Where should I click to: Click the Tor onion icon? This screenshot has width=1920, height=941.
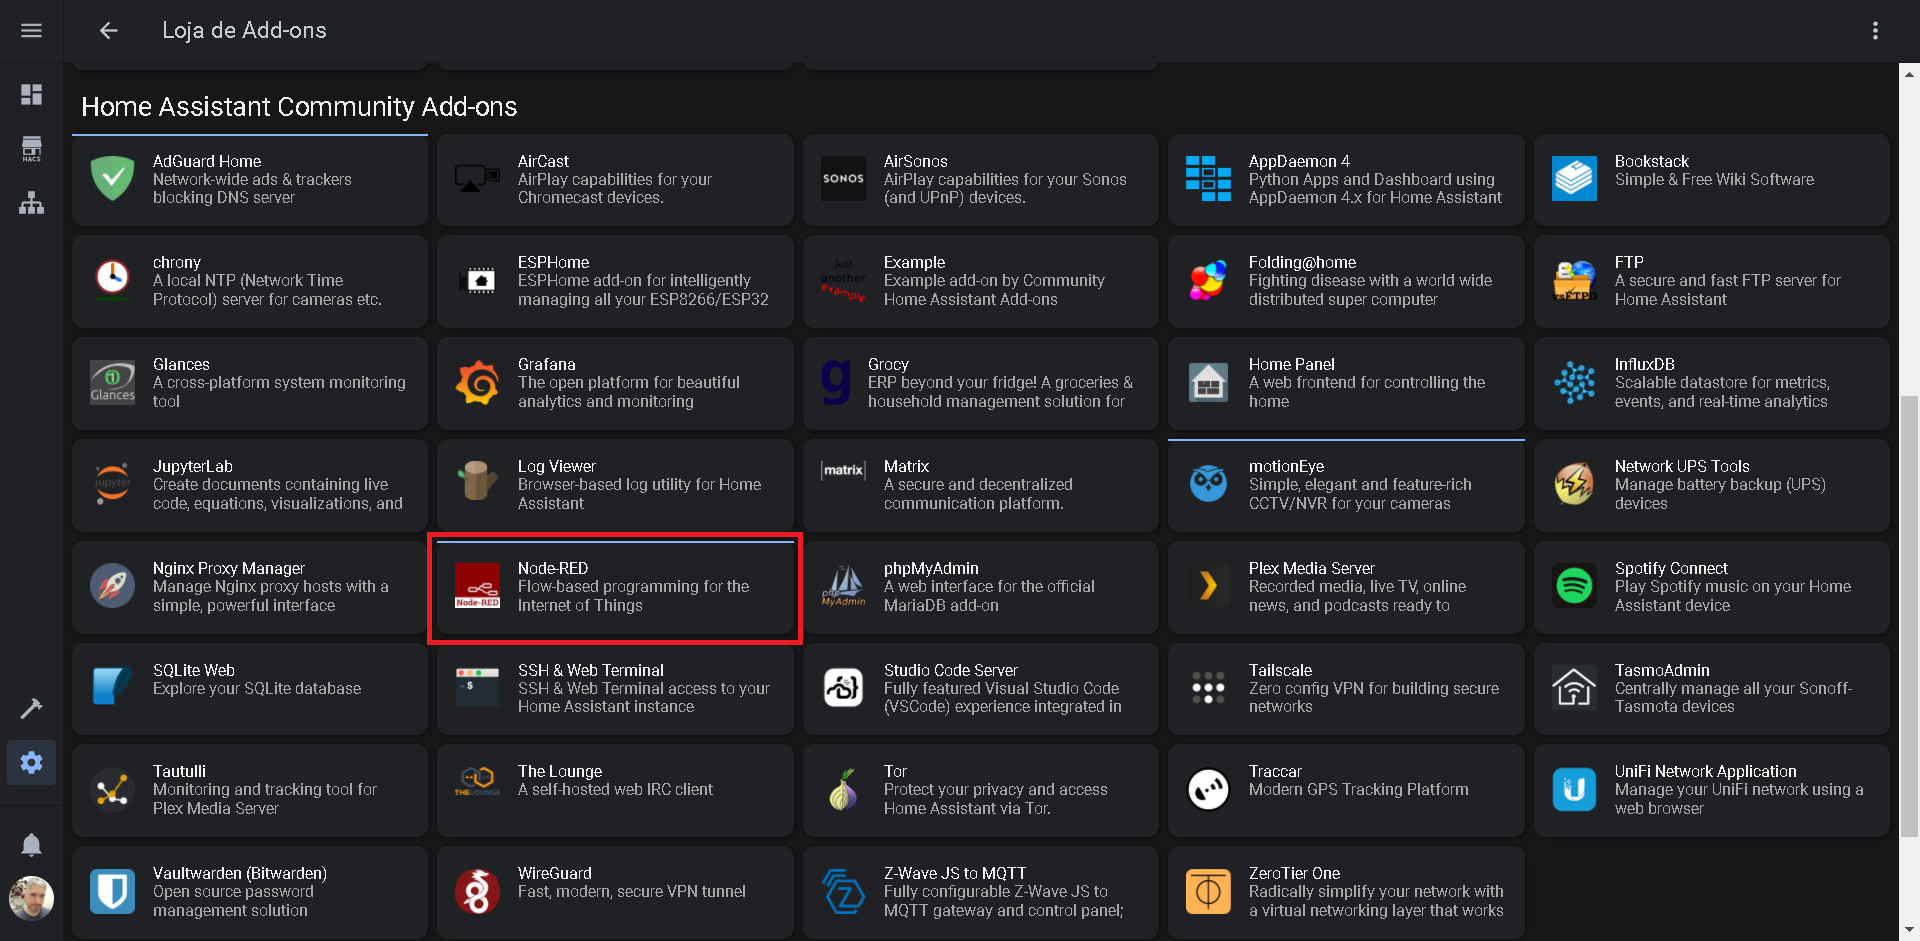coord(843,790)
